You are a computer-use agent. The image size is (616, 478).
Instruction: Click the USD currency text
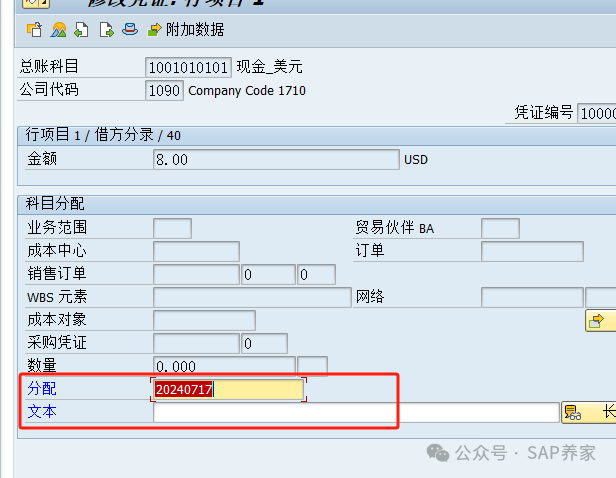click(x=416, y=160)
